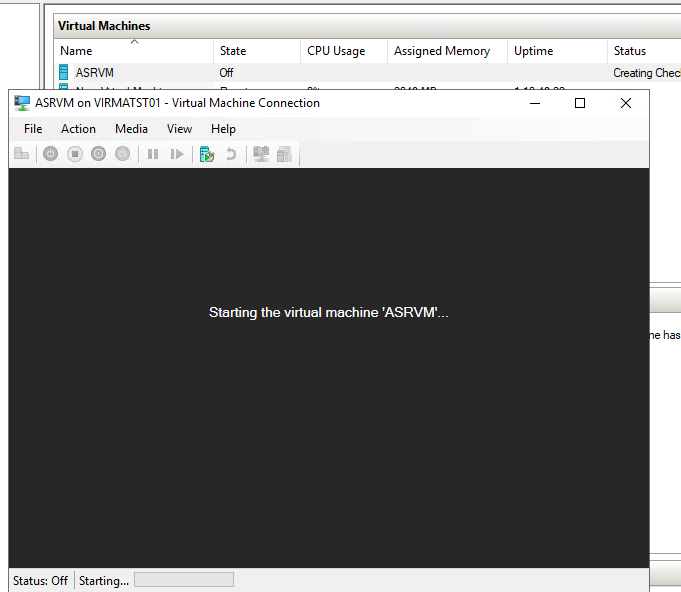
Task: Click the rightmost greyed toolbar icon
Action: point(284,154)
